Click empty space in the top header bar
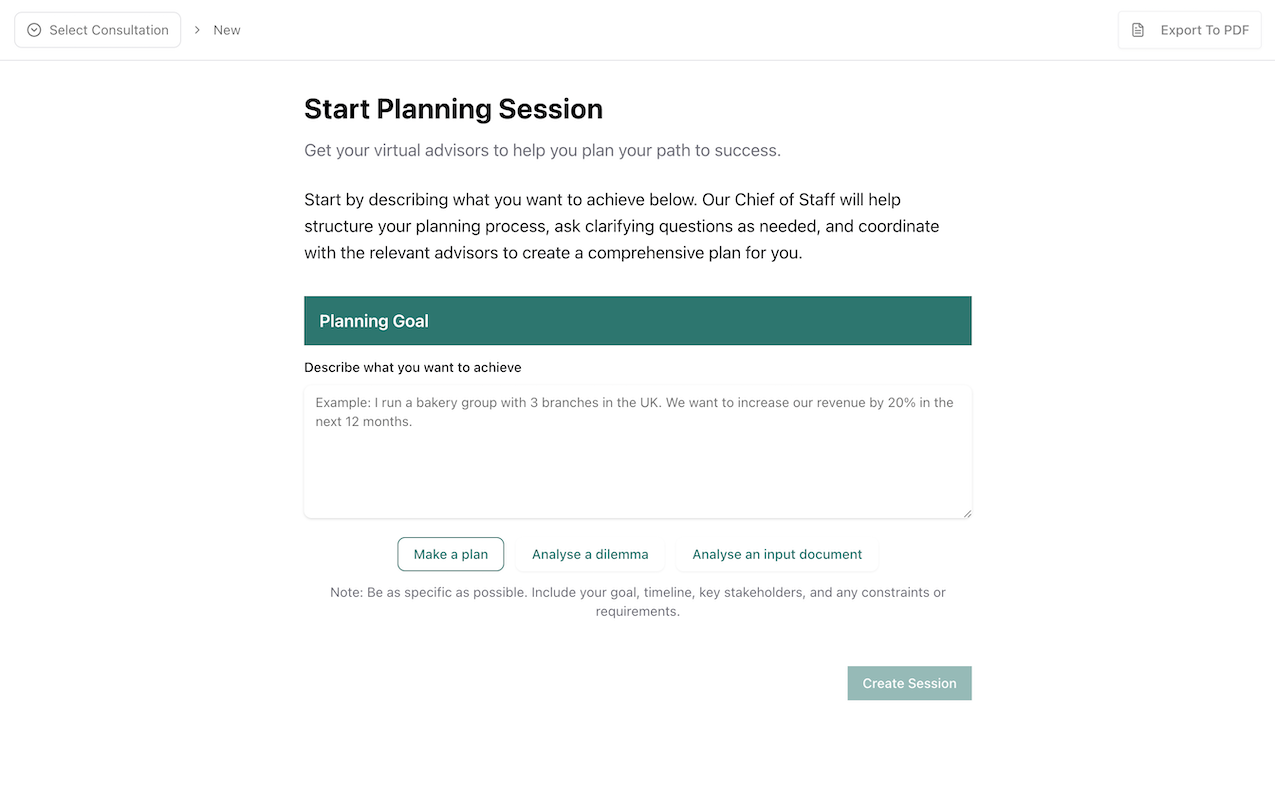The width and height of the screenshot is (1275, 800). tap(680, 30)
